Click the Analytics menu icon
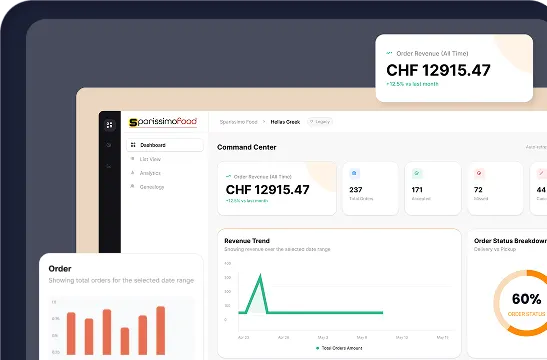 pyautogui.click(x=133, y=173)
